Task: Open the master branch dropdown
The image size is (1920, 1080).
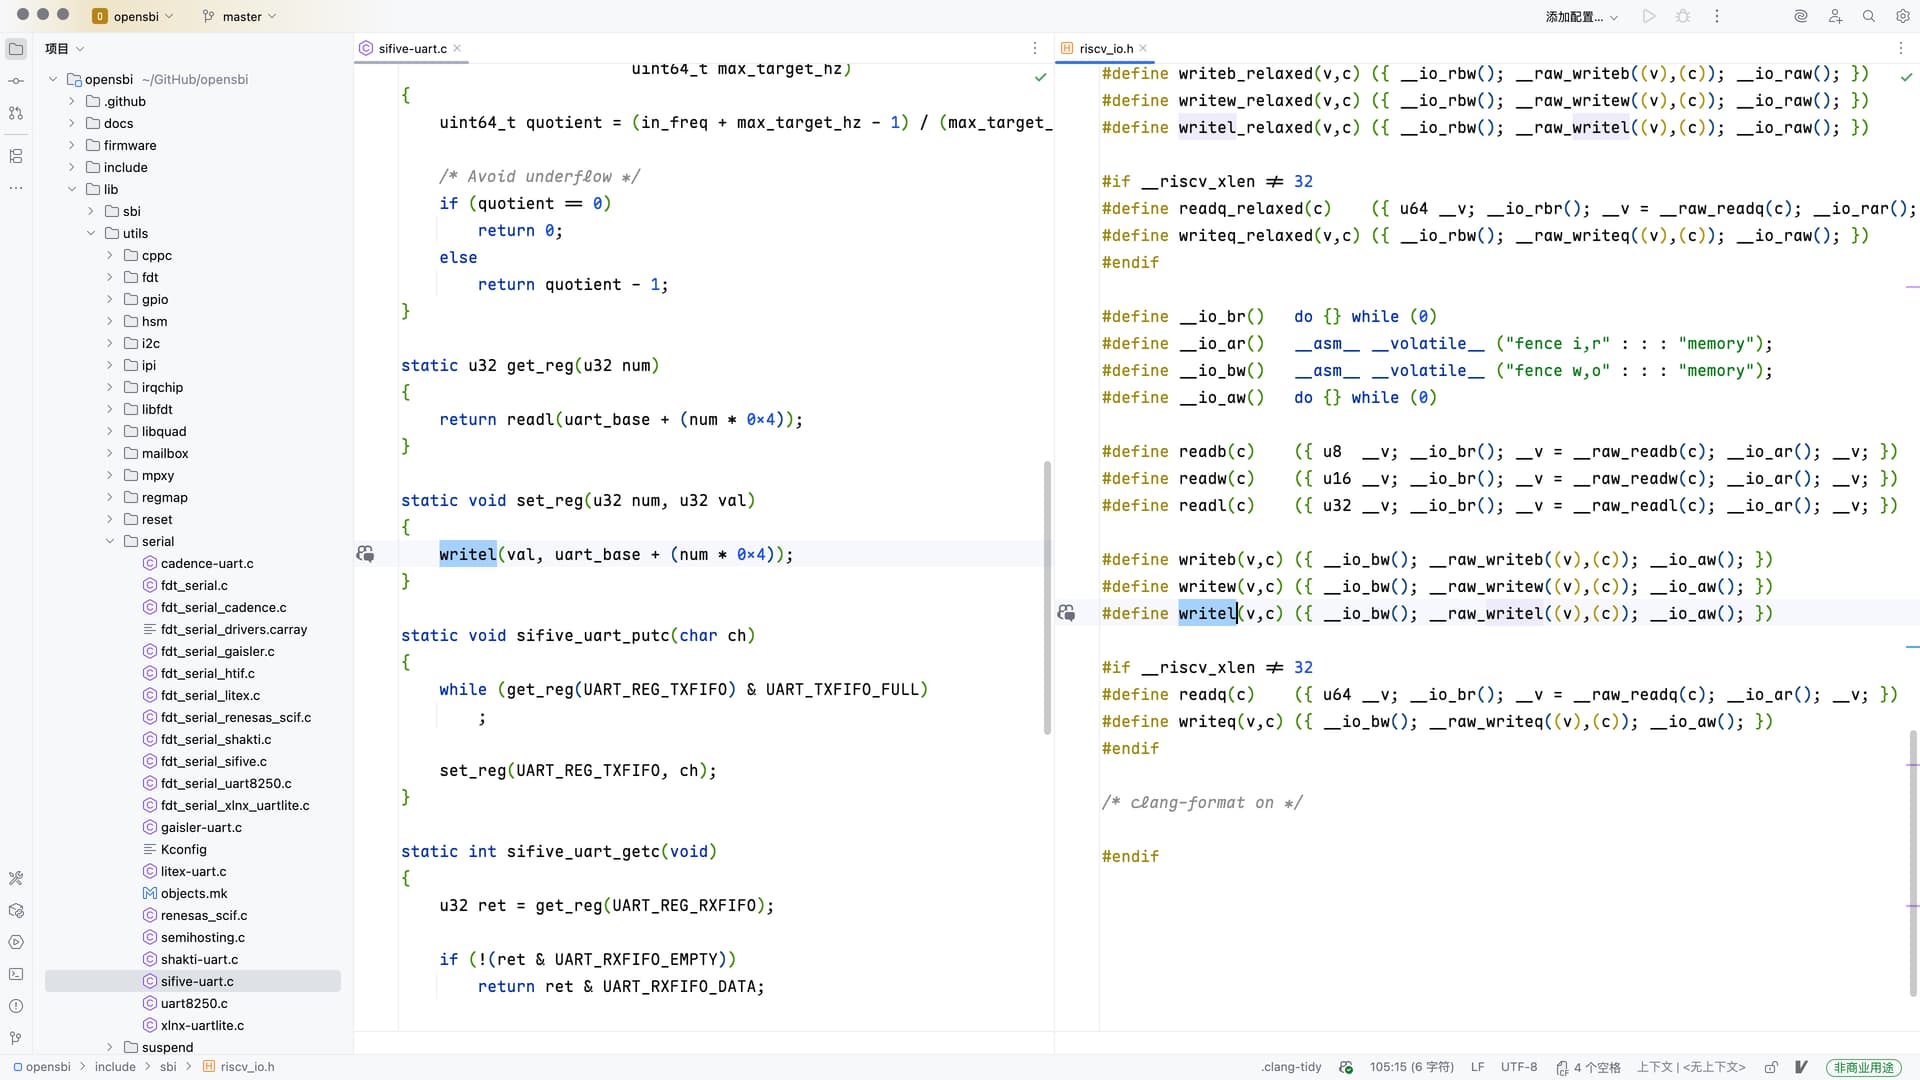Action: click(x=240, y=16)
